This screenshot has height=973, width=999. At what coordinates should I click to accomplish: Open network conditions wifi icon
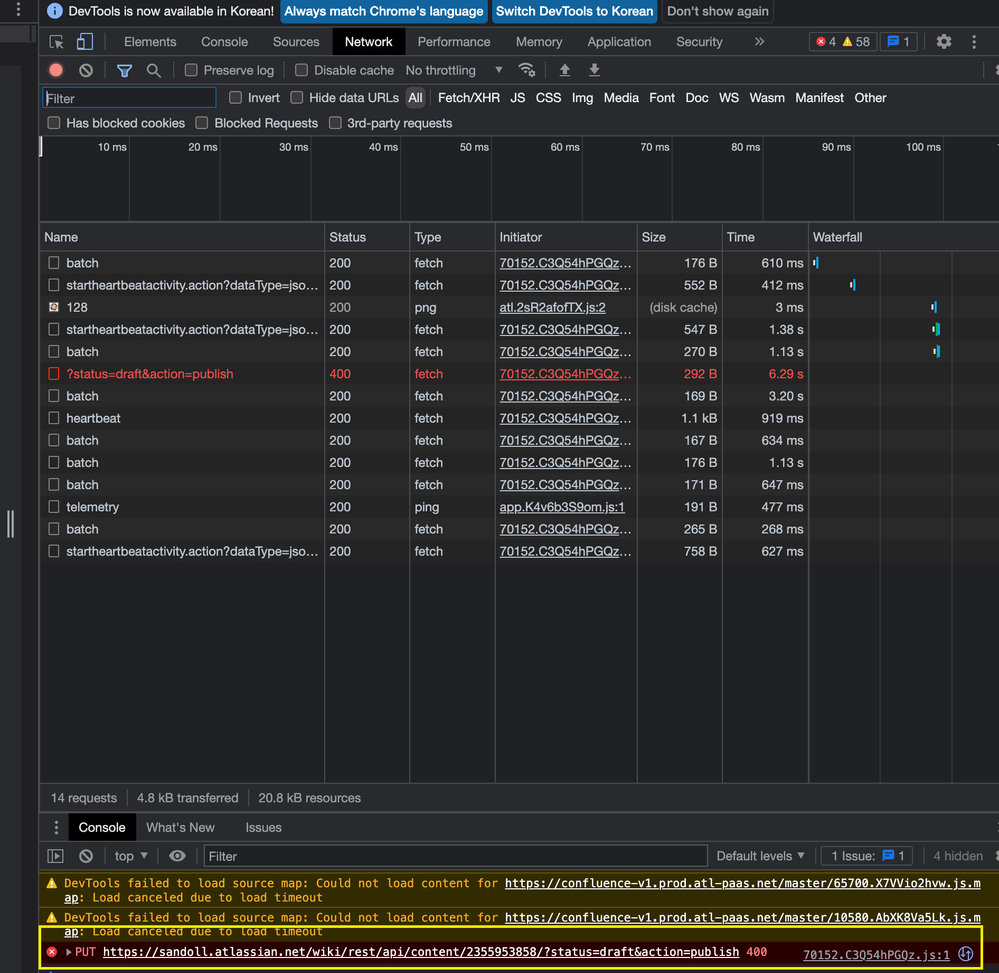527,70
